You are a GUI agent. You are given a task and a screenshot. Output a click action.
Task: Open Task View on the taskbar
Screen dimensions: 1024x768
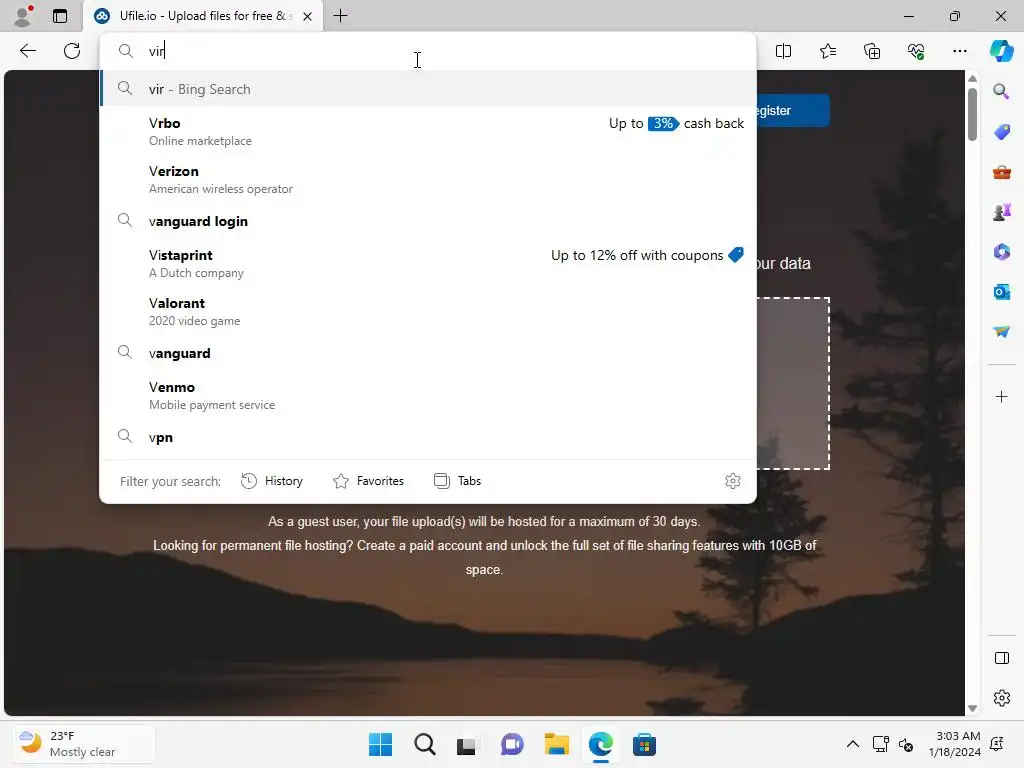click(x=468, y=744)
